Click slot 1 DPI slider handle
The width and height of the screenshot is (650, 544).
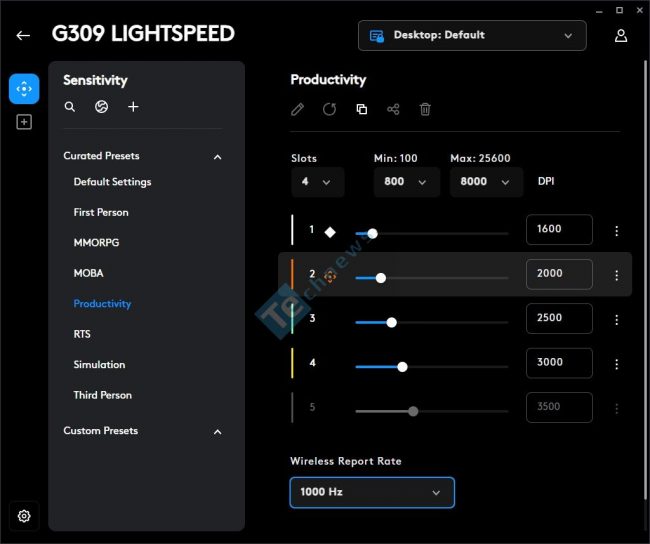[372, 233]
